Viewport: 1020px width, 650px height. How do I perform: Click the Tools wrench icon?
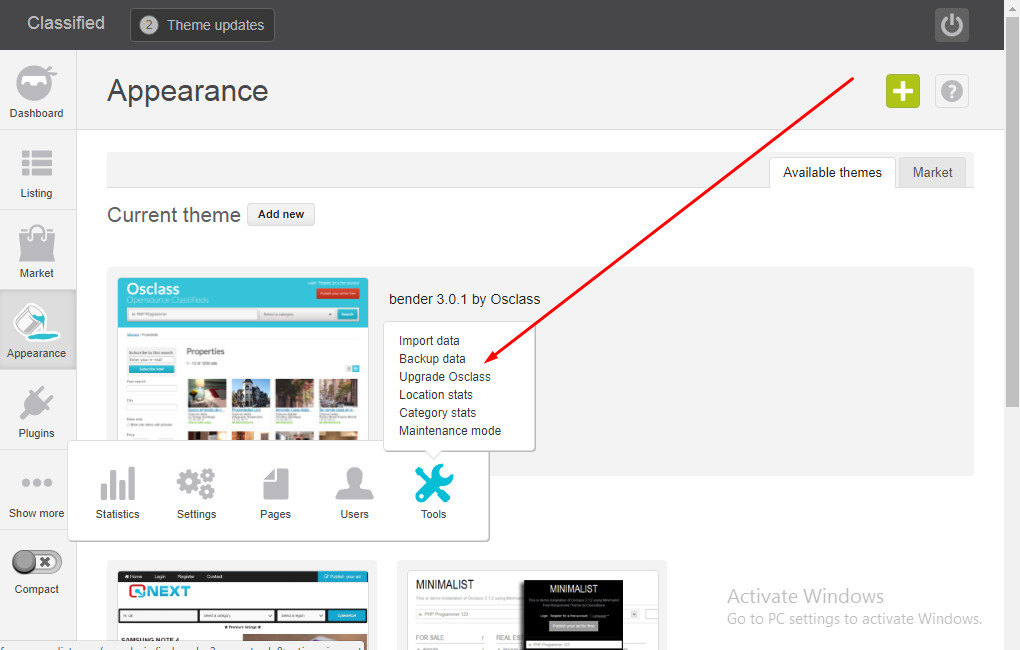434,483
